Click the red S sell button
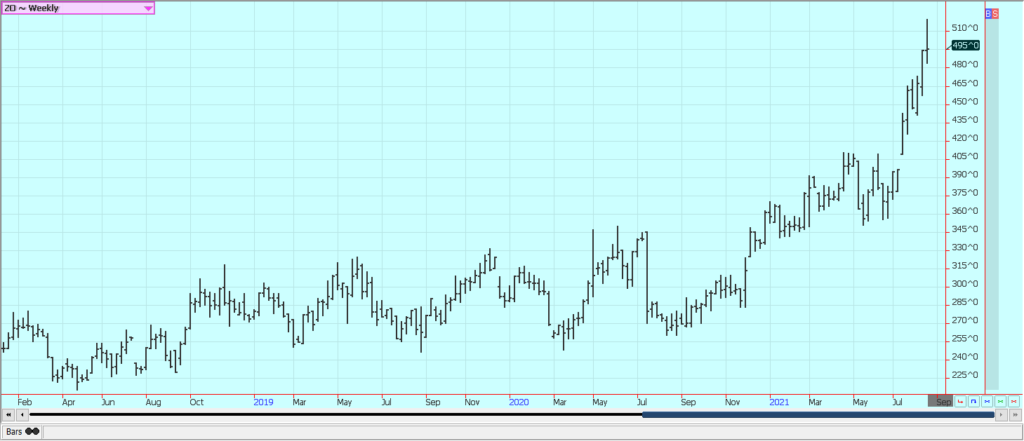The width and height of the screenshot is (1024, 441). tap(995, 13)
